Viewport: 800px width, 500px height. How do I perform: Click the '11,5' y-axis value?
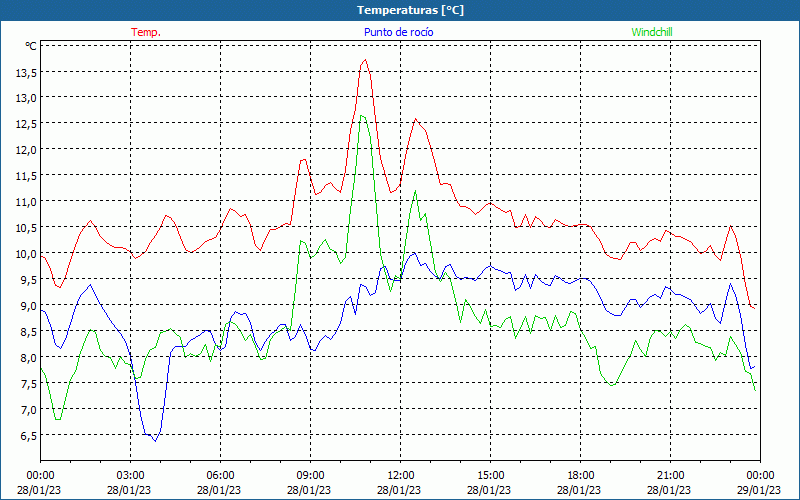coord(26,176)
